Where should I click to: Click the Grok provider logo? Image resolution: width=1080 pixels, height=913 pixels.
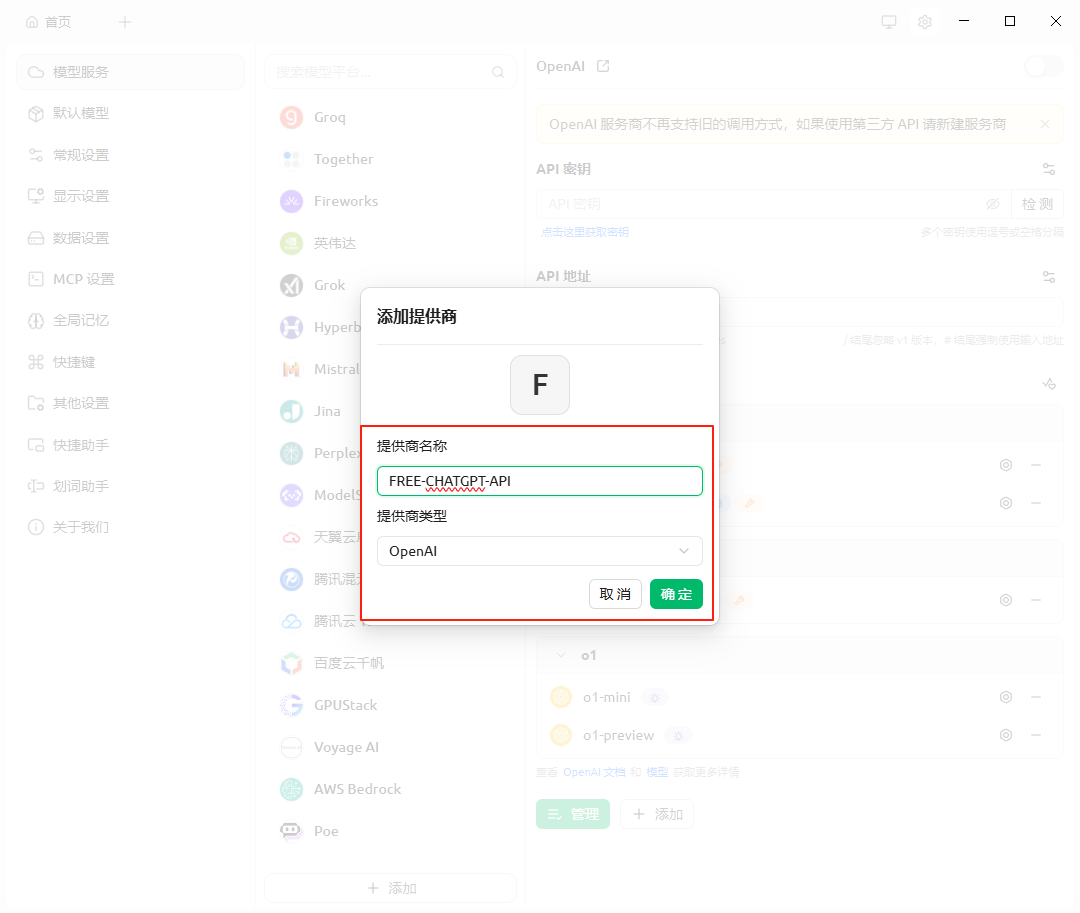coord(291,285)
